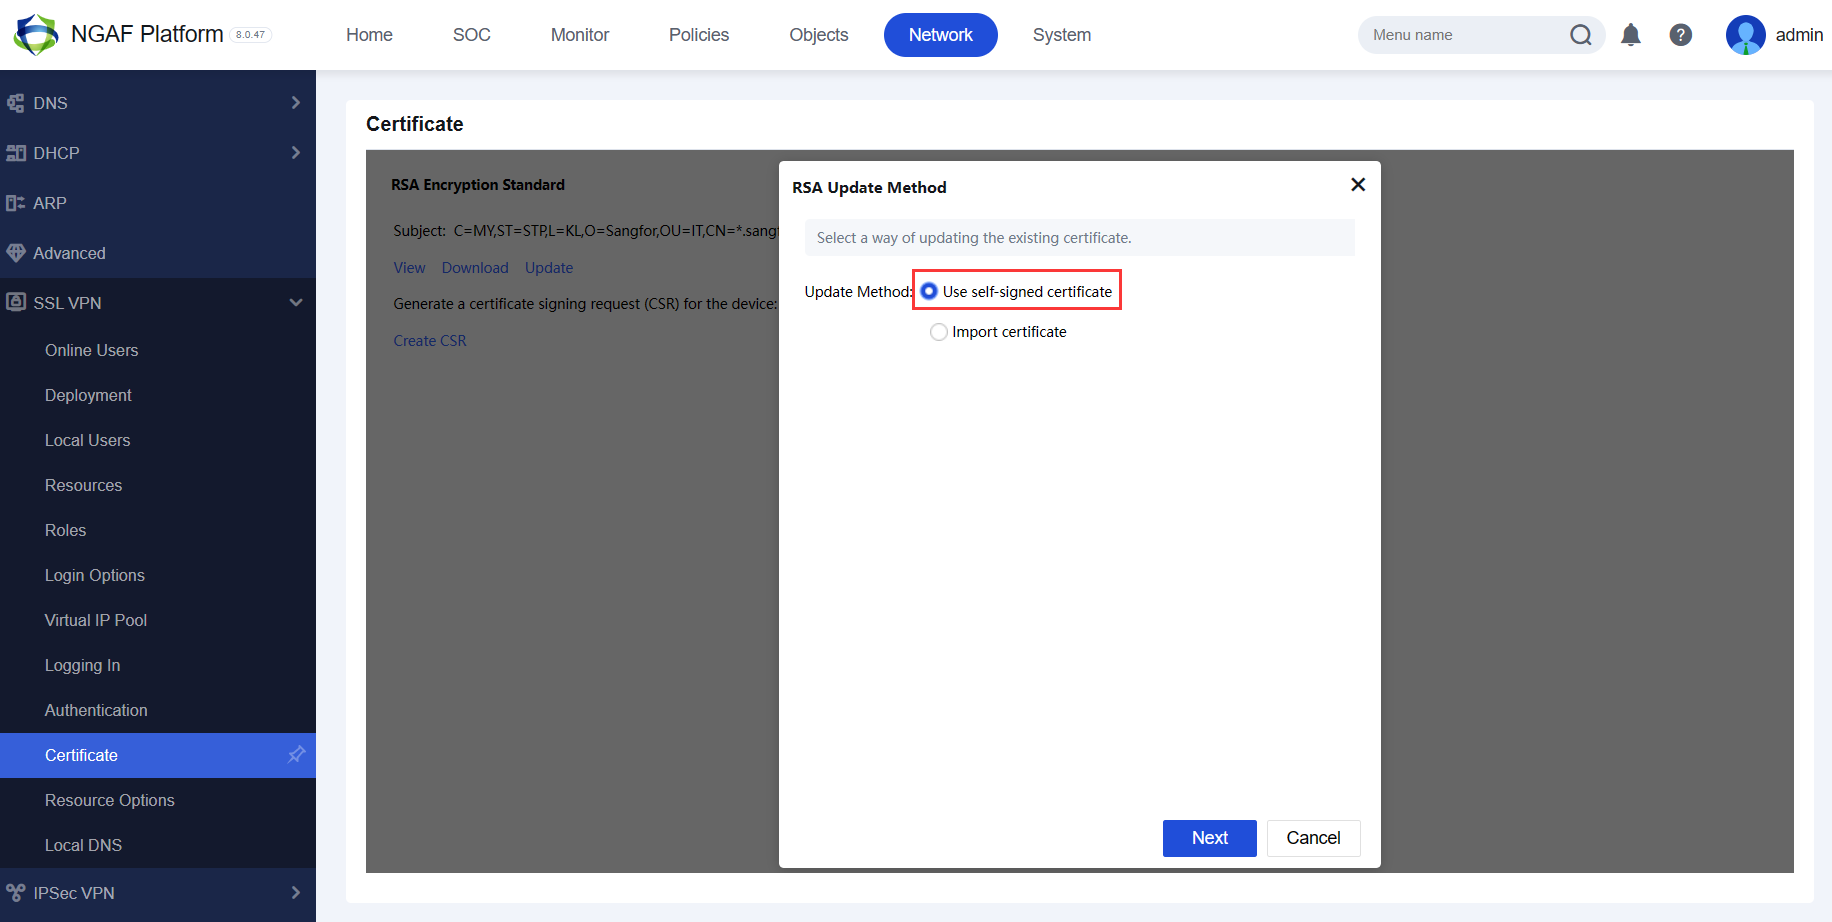Select Use self-signed certificate option
The width and height of the screenshot is (1832, 922).
[929, 291]
